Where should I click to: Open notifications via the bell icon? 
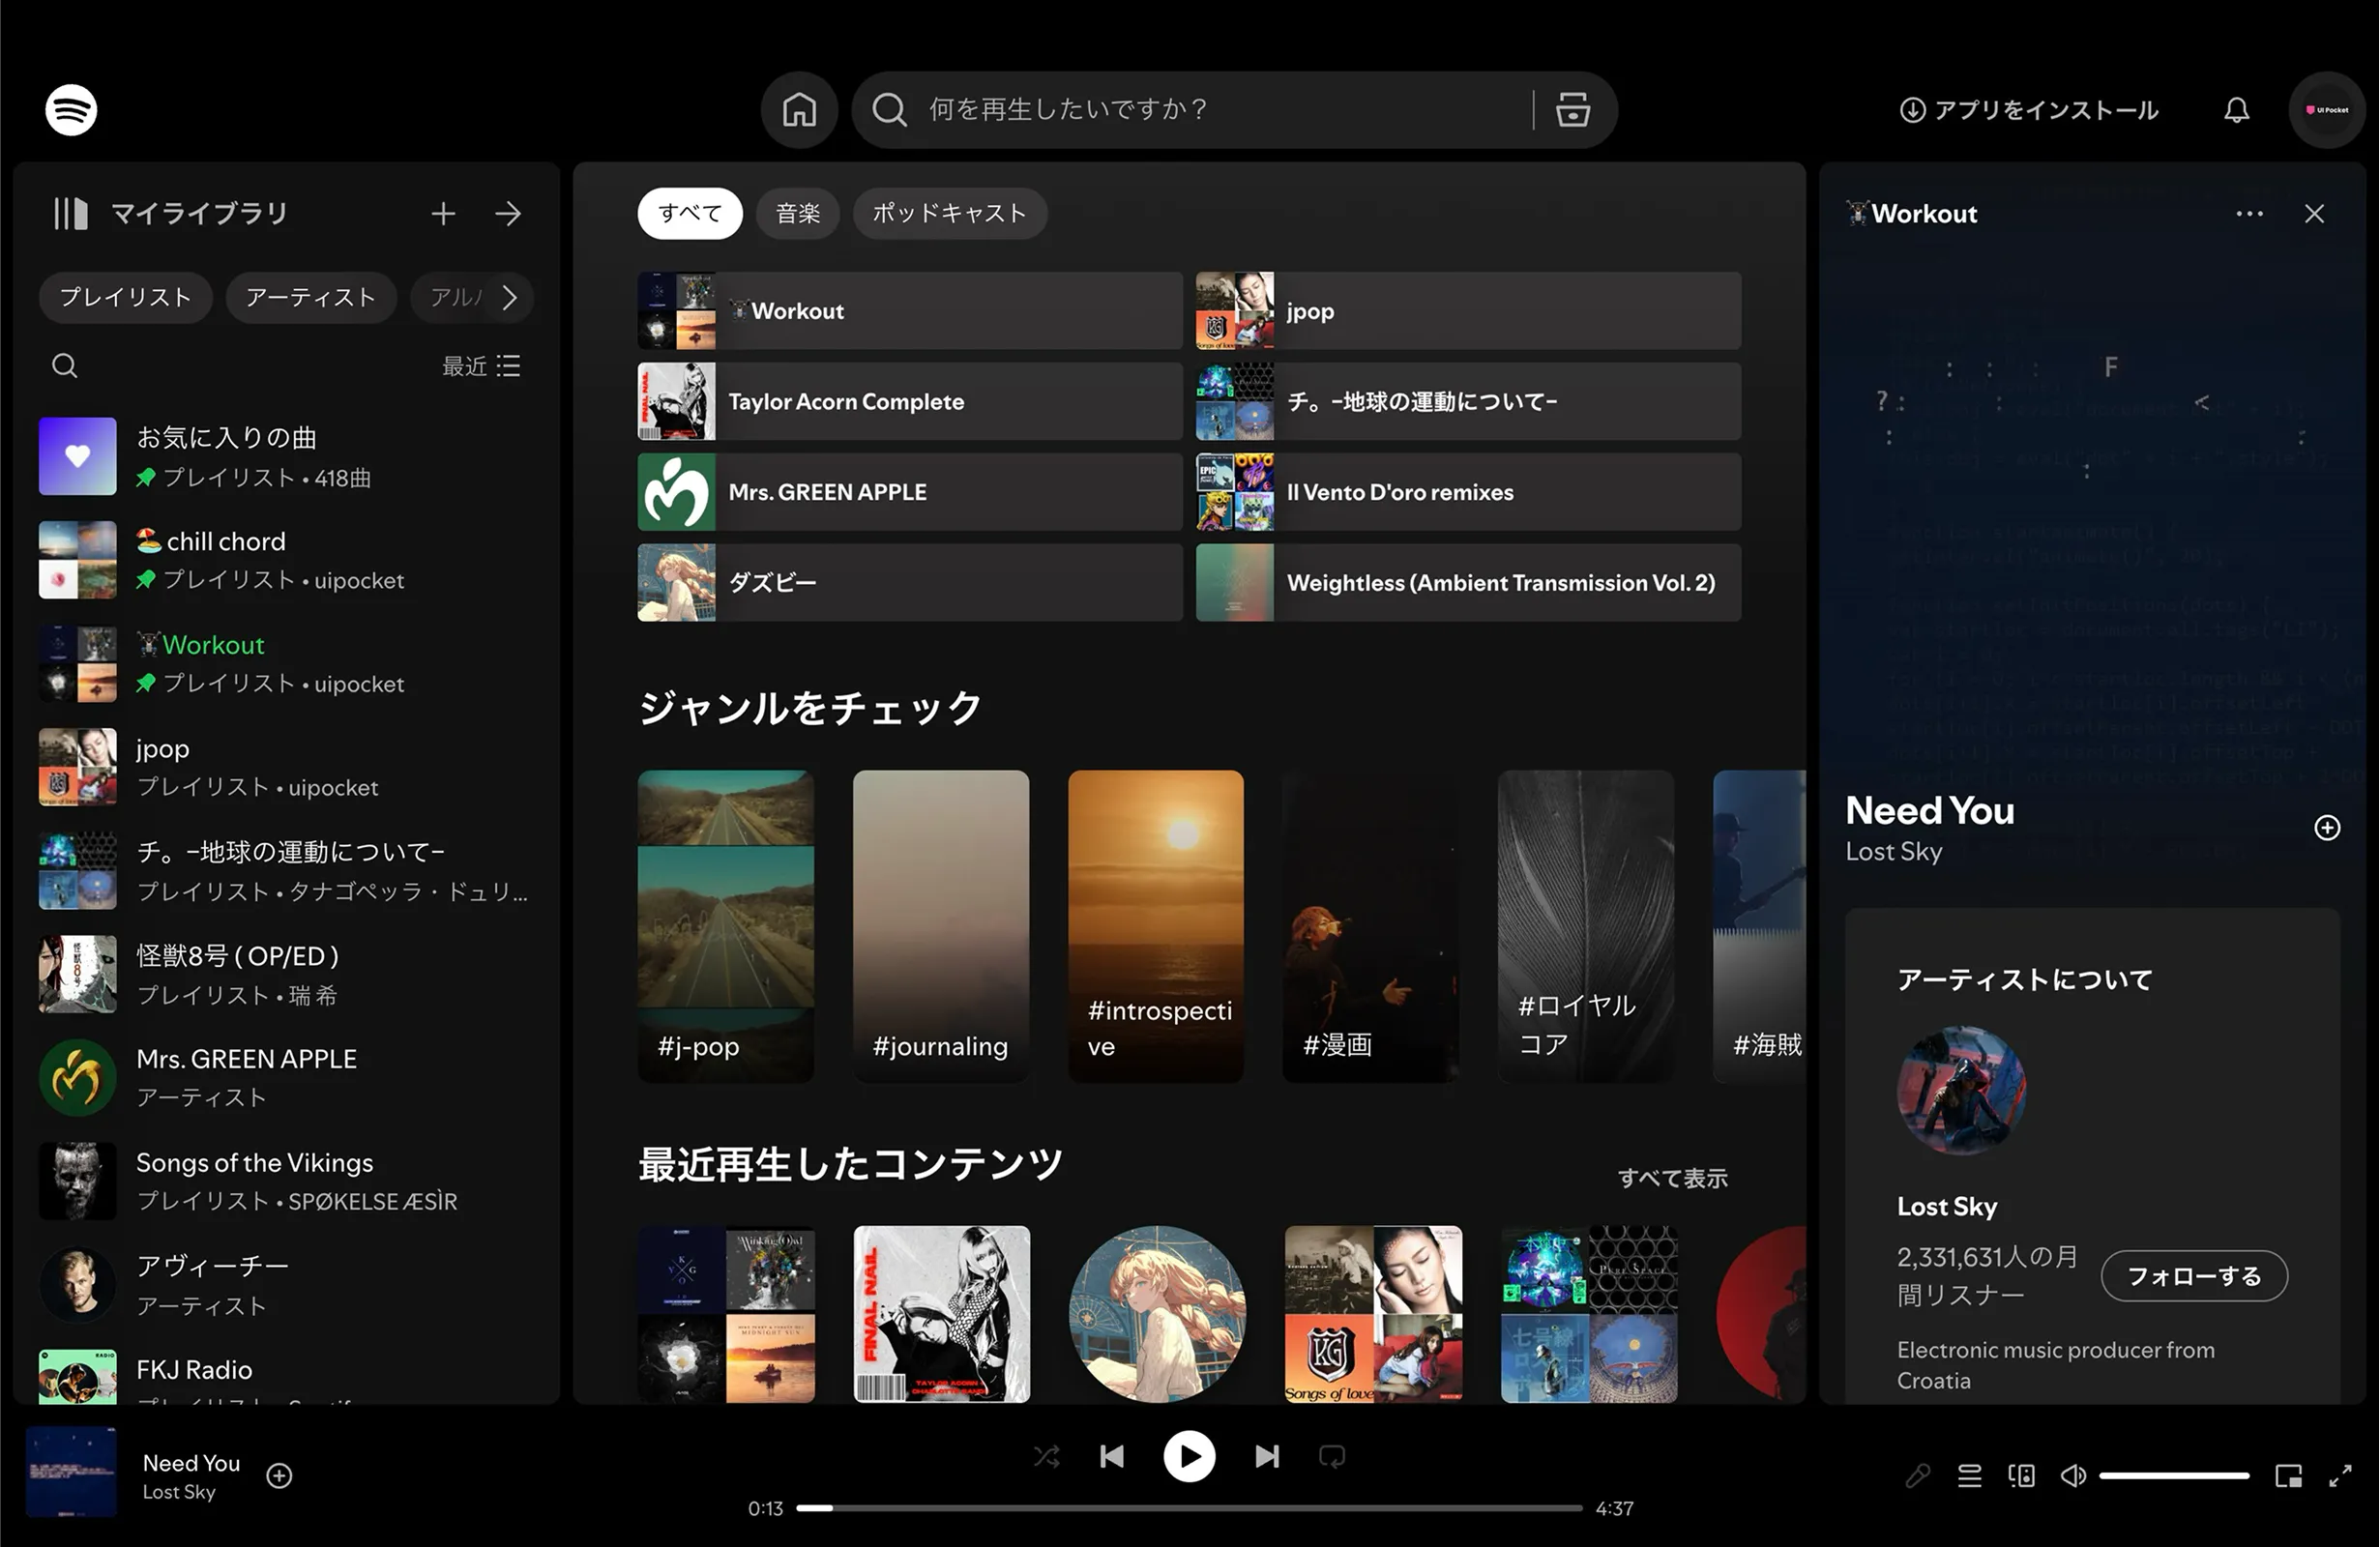click(x=2237, y=110)
